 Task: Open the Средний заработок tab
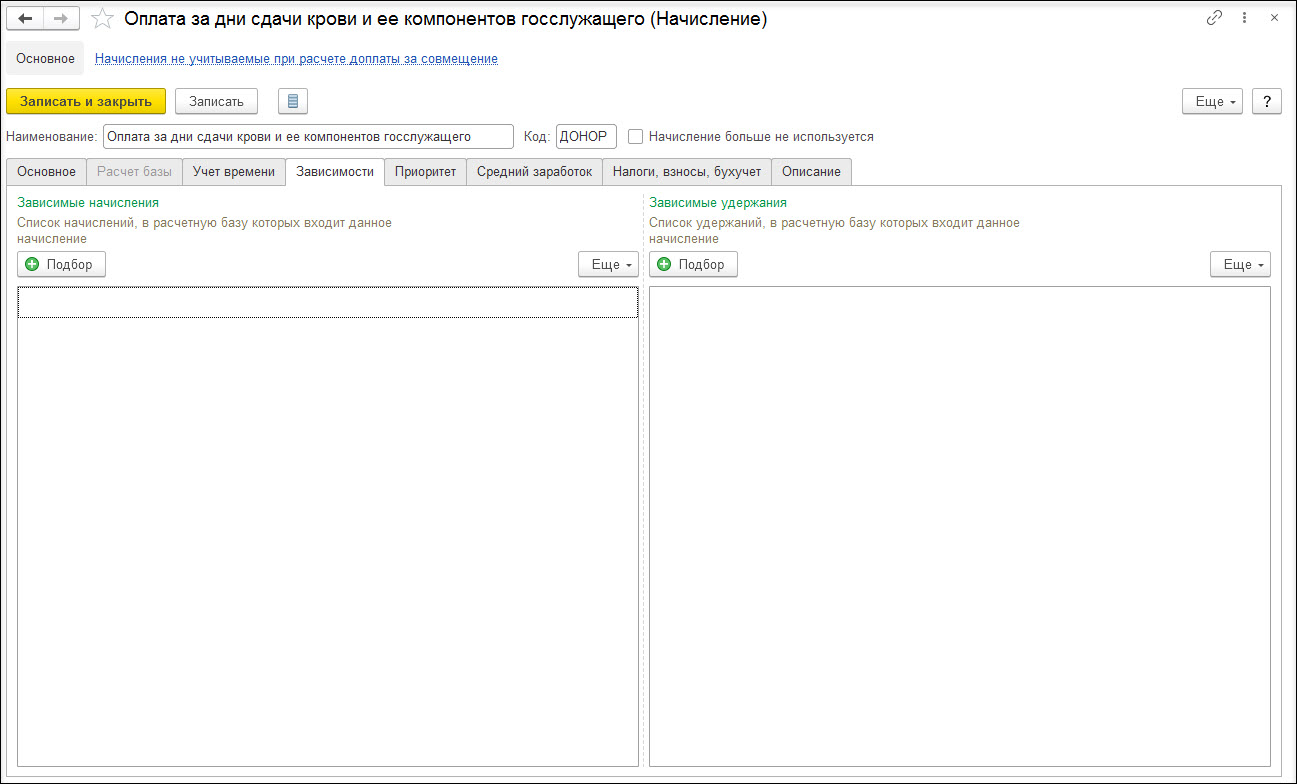coord(535,172)
